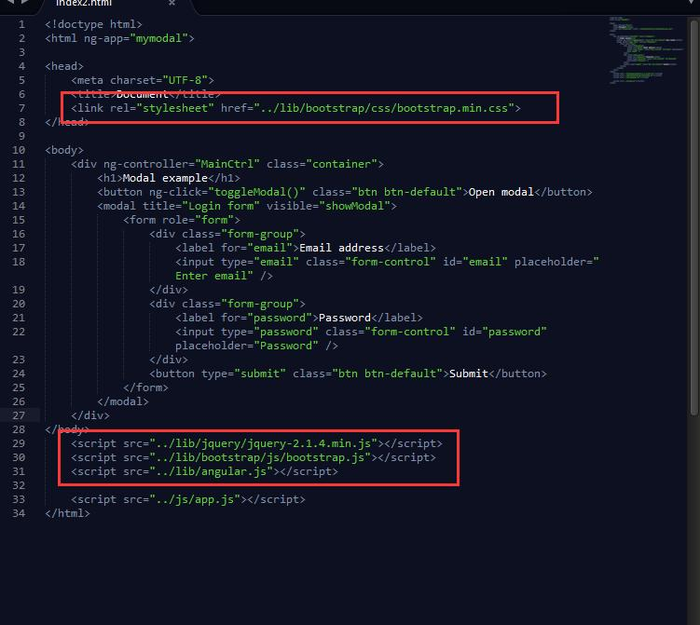Click the bootstrap.js script path
Image resolution: width=700 pixels, height=625 pixels.
click(260, 458)
